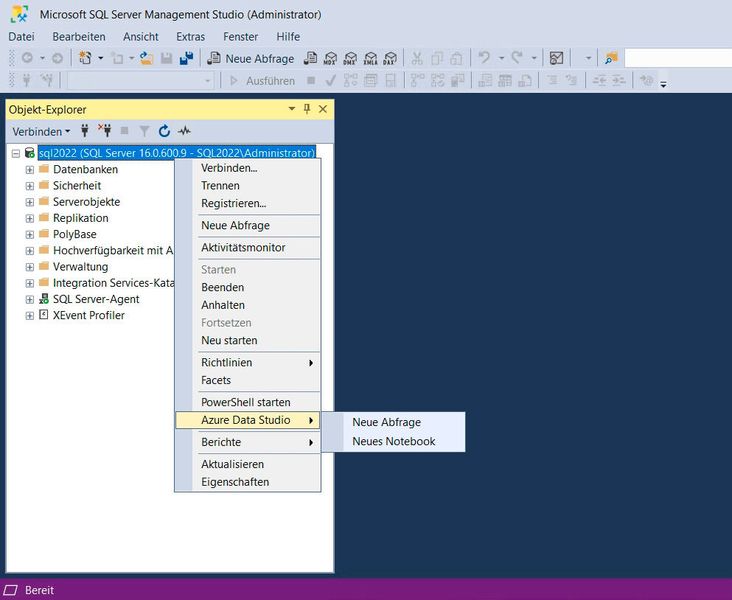The height and width of the screenshot is (600, 732).
Task: Open a new MDX query
Action: click(331, 58)
